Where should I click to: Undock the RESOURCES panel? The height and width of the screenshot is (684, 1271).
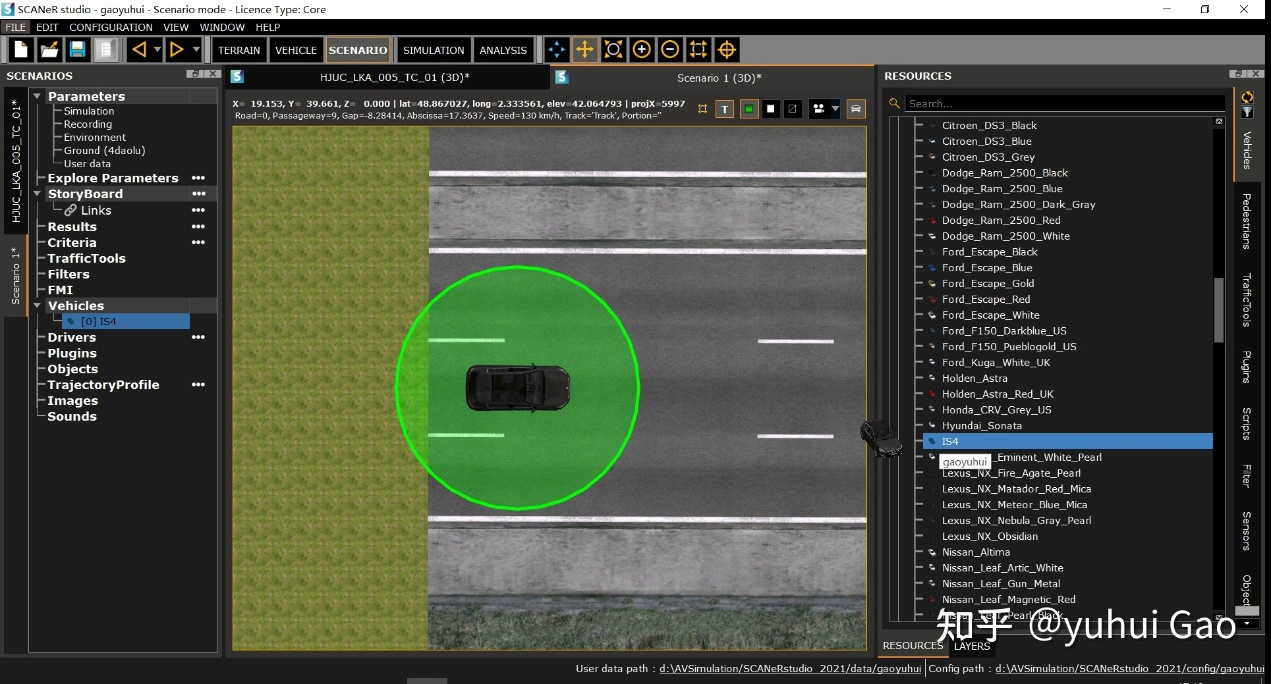(1240, 75)
